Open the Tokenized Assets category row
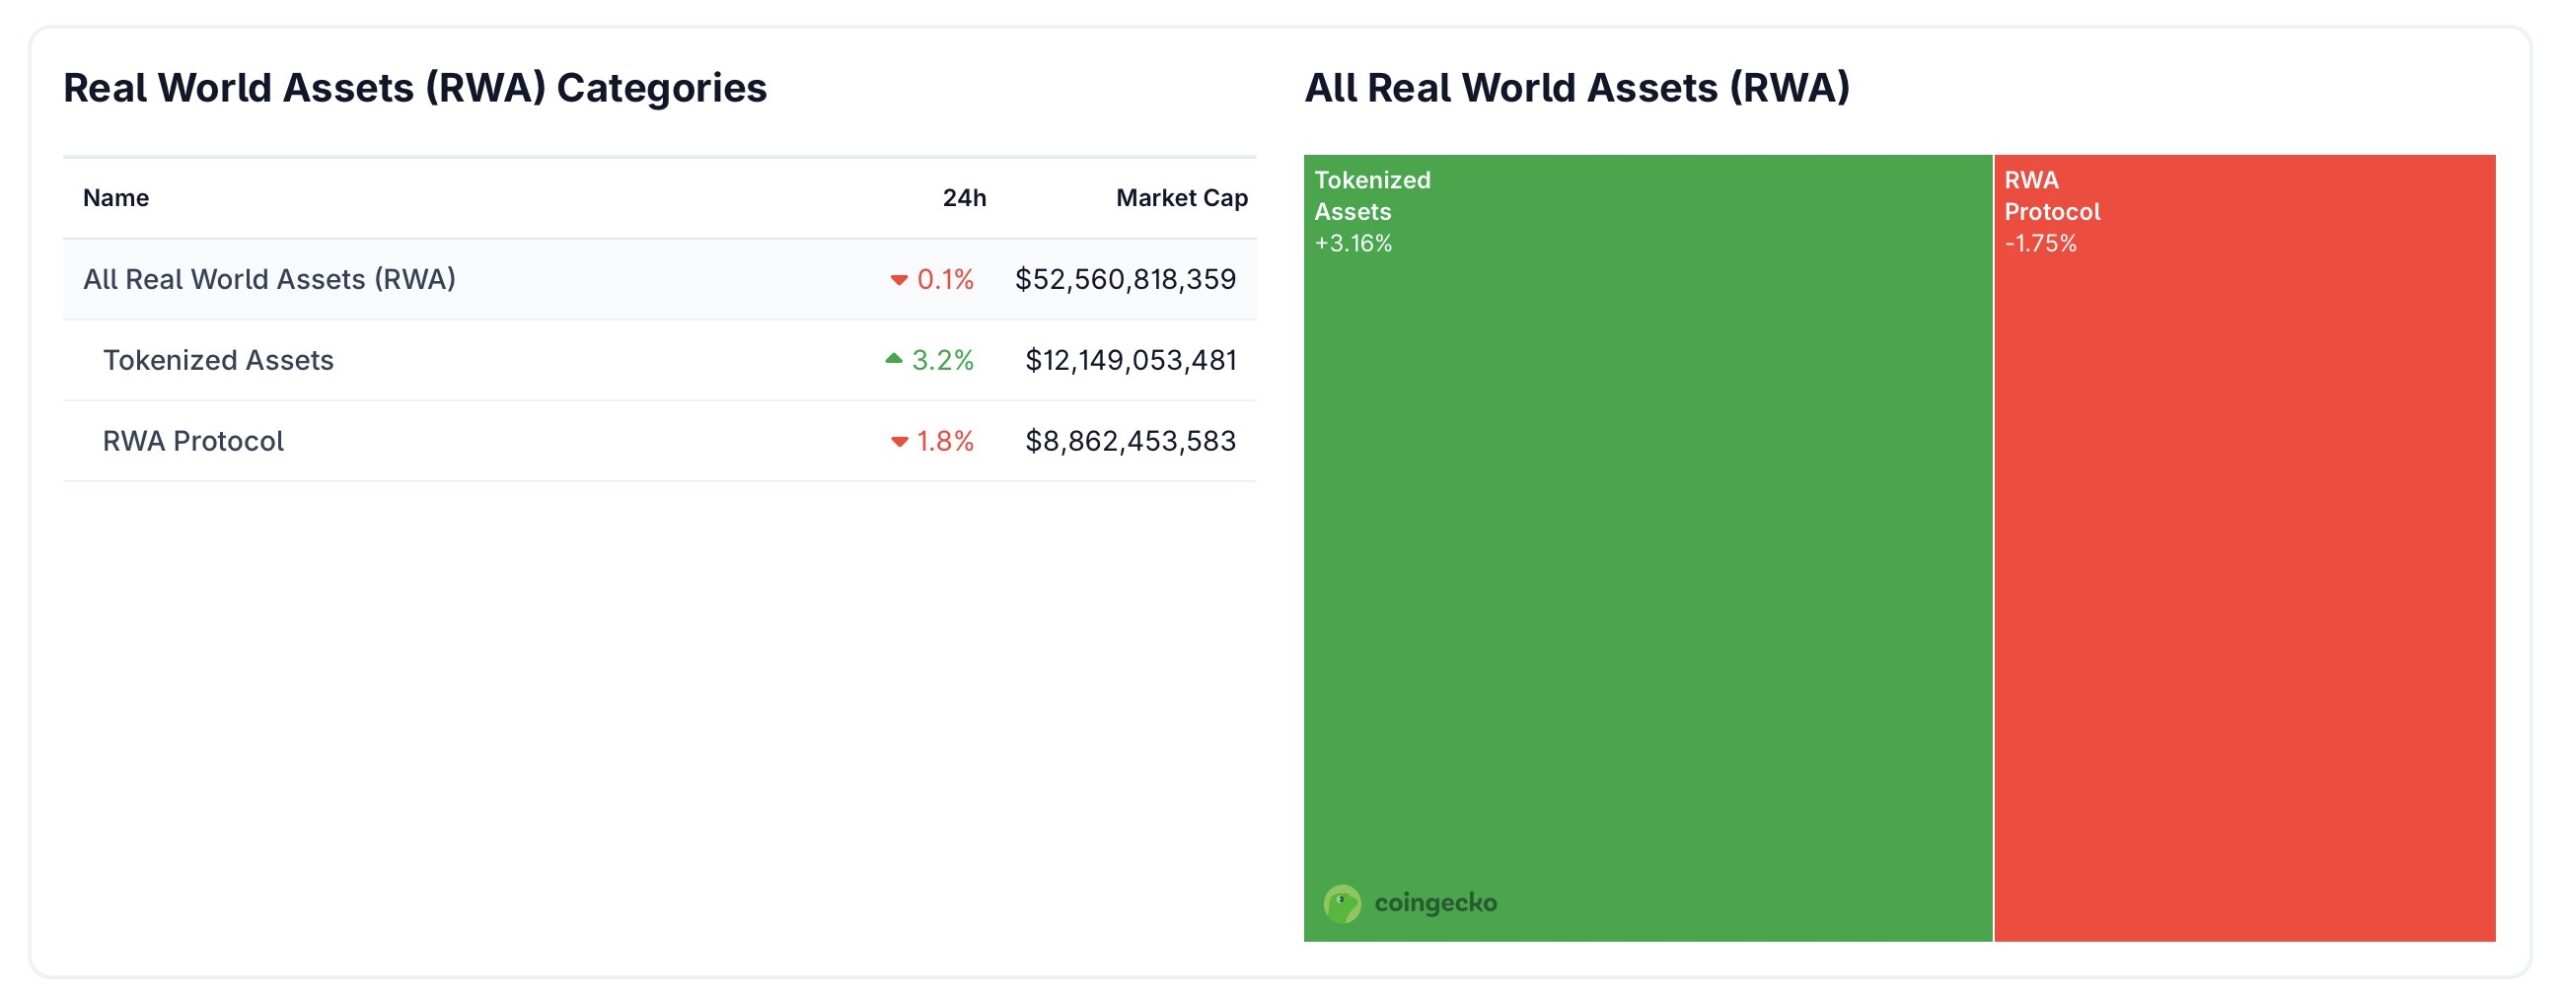Image resolution: width=2560 pixels, height=995 pixels. point(219,360)
